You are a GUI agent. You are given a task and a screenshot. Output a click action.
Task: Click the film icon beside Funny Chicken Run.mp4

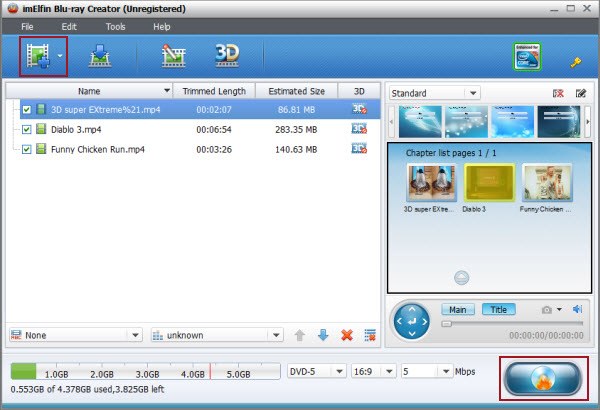coord(41,149)
